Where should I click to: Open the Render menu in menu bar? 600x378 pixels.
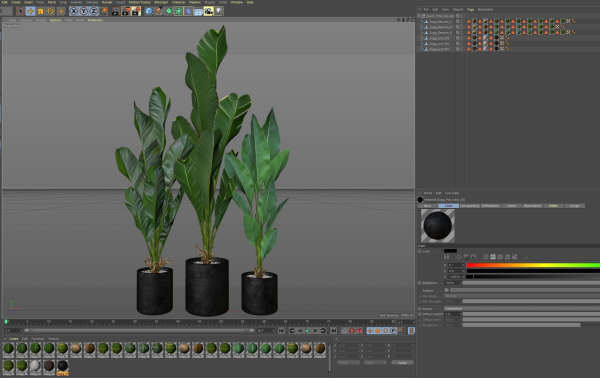(107, 2)
